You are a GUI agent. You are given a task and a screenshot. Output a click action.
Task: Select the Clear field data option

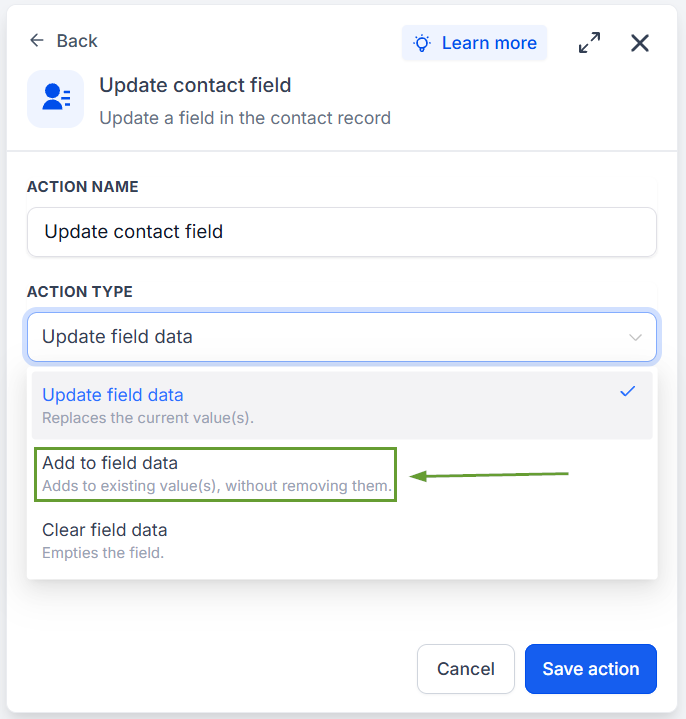click(342, 541)
